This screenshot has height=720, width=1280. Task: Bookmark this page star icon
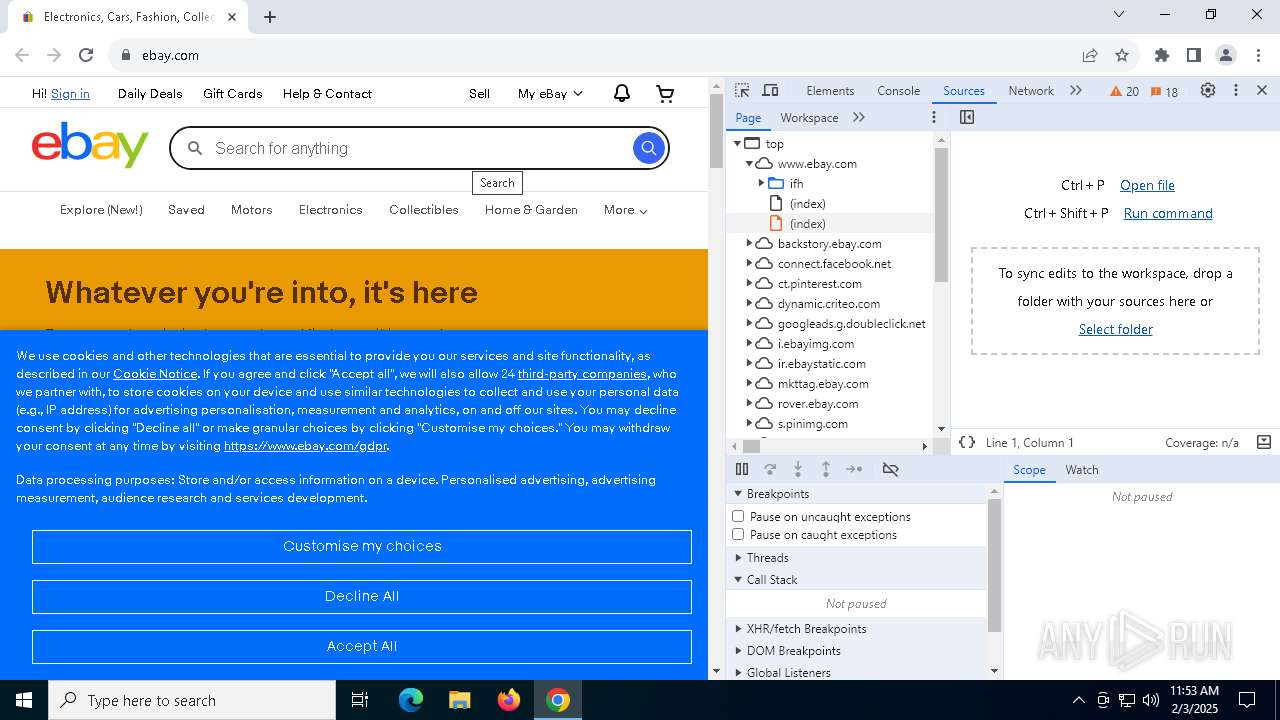[x=1122, y=55]
